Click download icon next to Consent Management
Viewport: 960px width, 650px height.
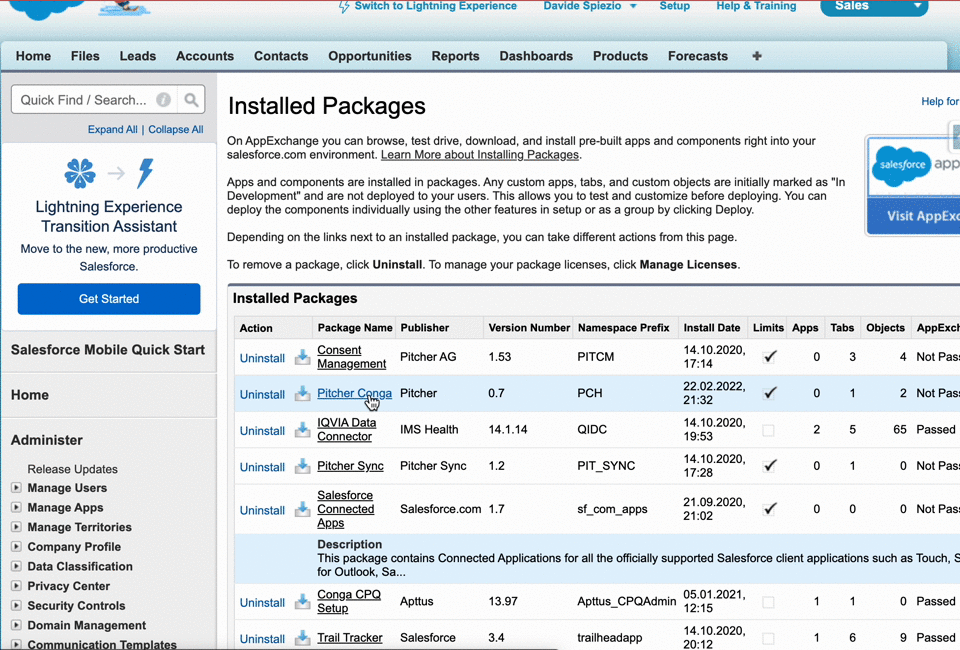click(302, 357)
